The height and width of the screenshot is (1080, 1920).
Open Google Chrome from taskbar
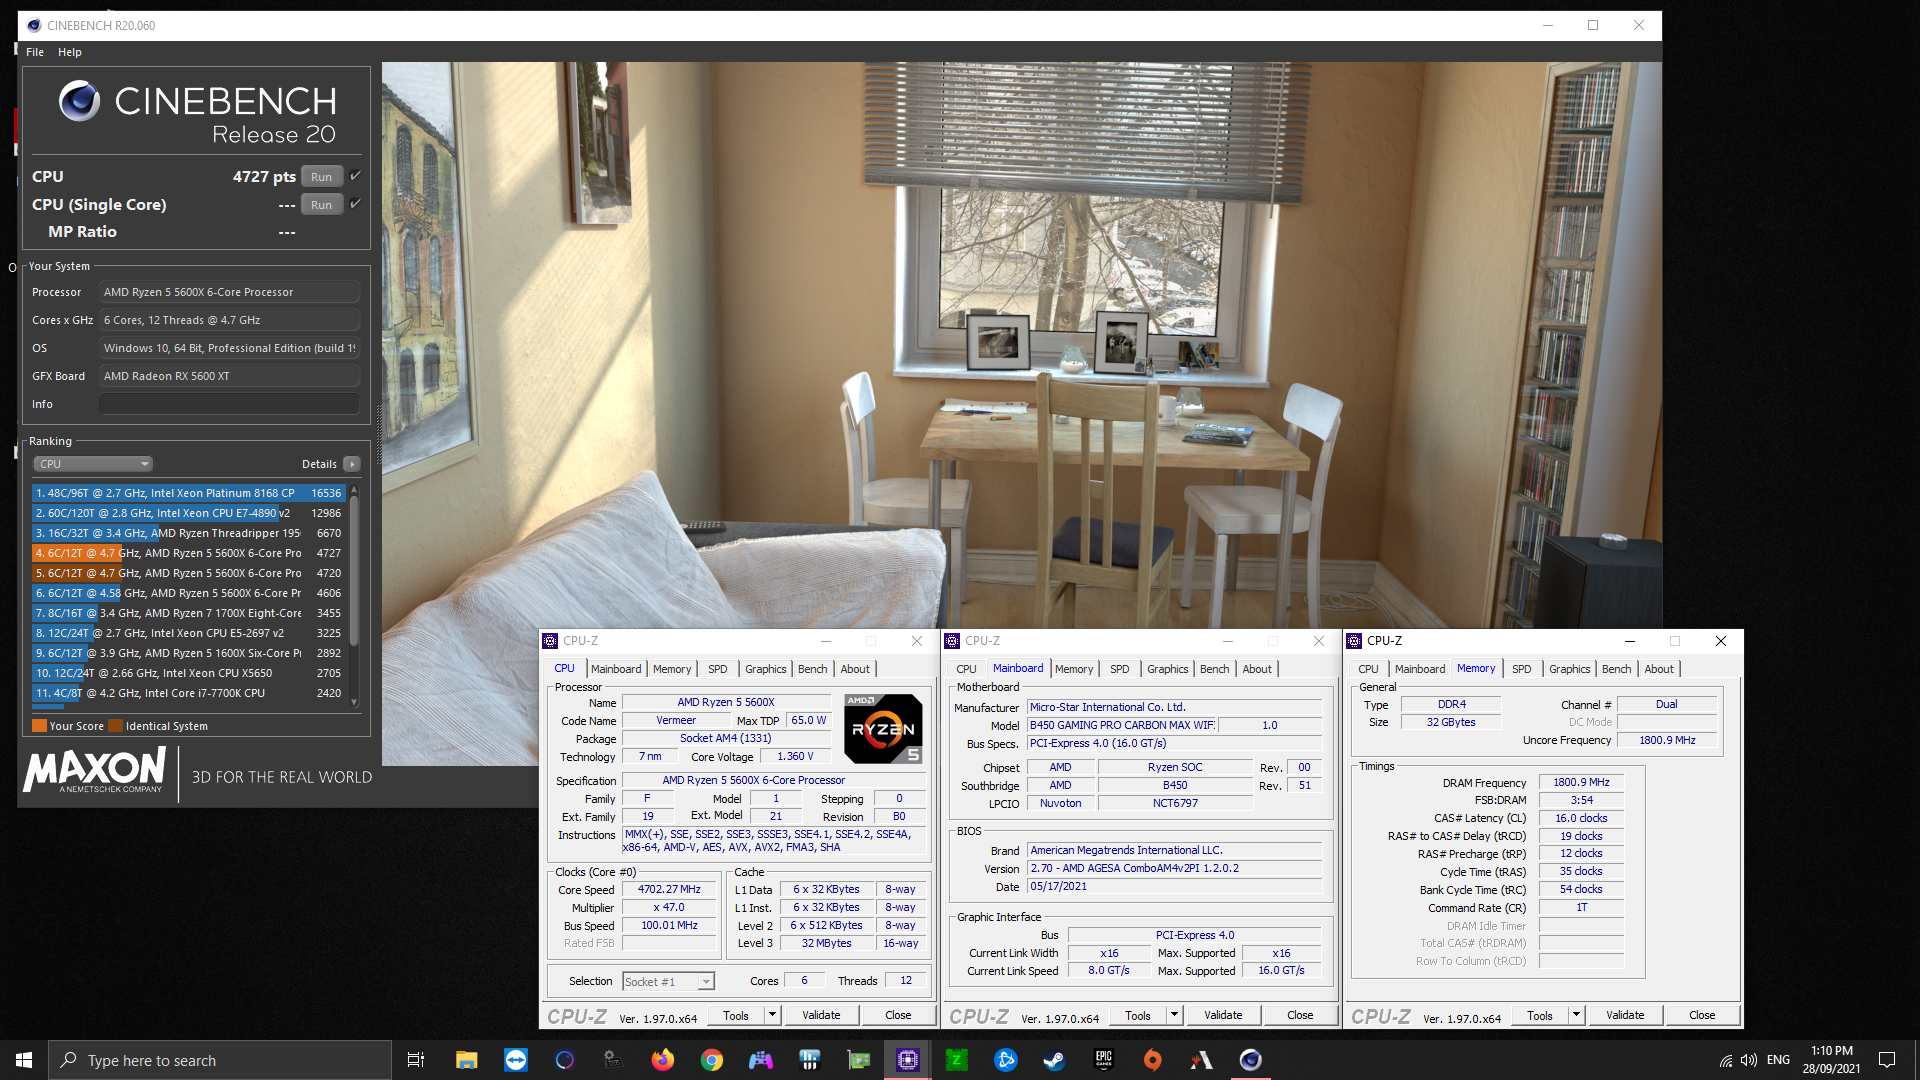[712, 1060]
